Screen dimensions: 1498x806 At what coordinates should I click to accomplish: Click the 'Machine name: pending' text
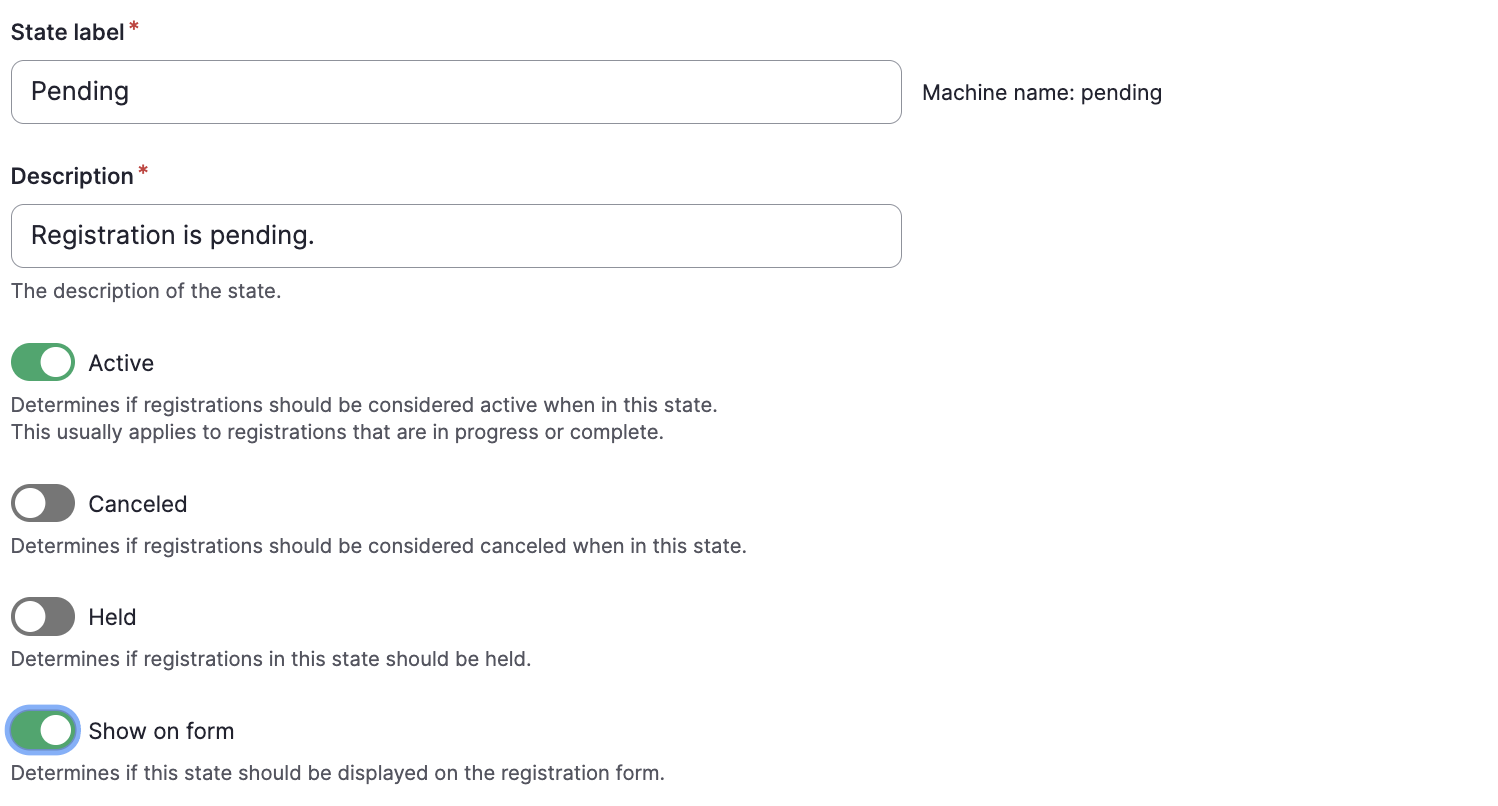[1041, 93]
